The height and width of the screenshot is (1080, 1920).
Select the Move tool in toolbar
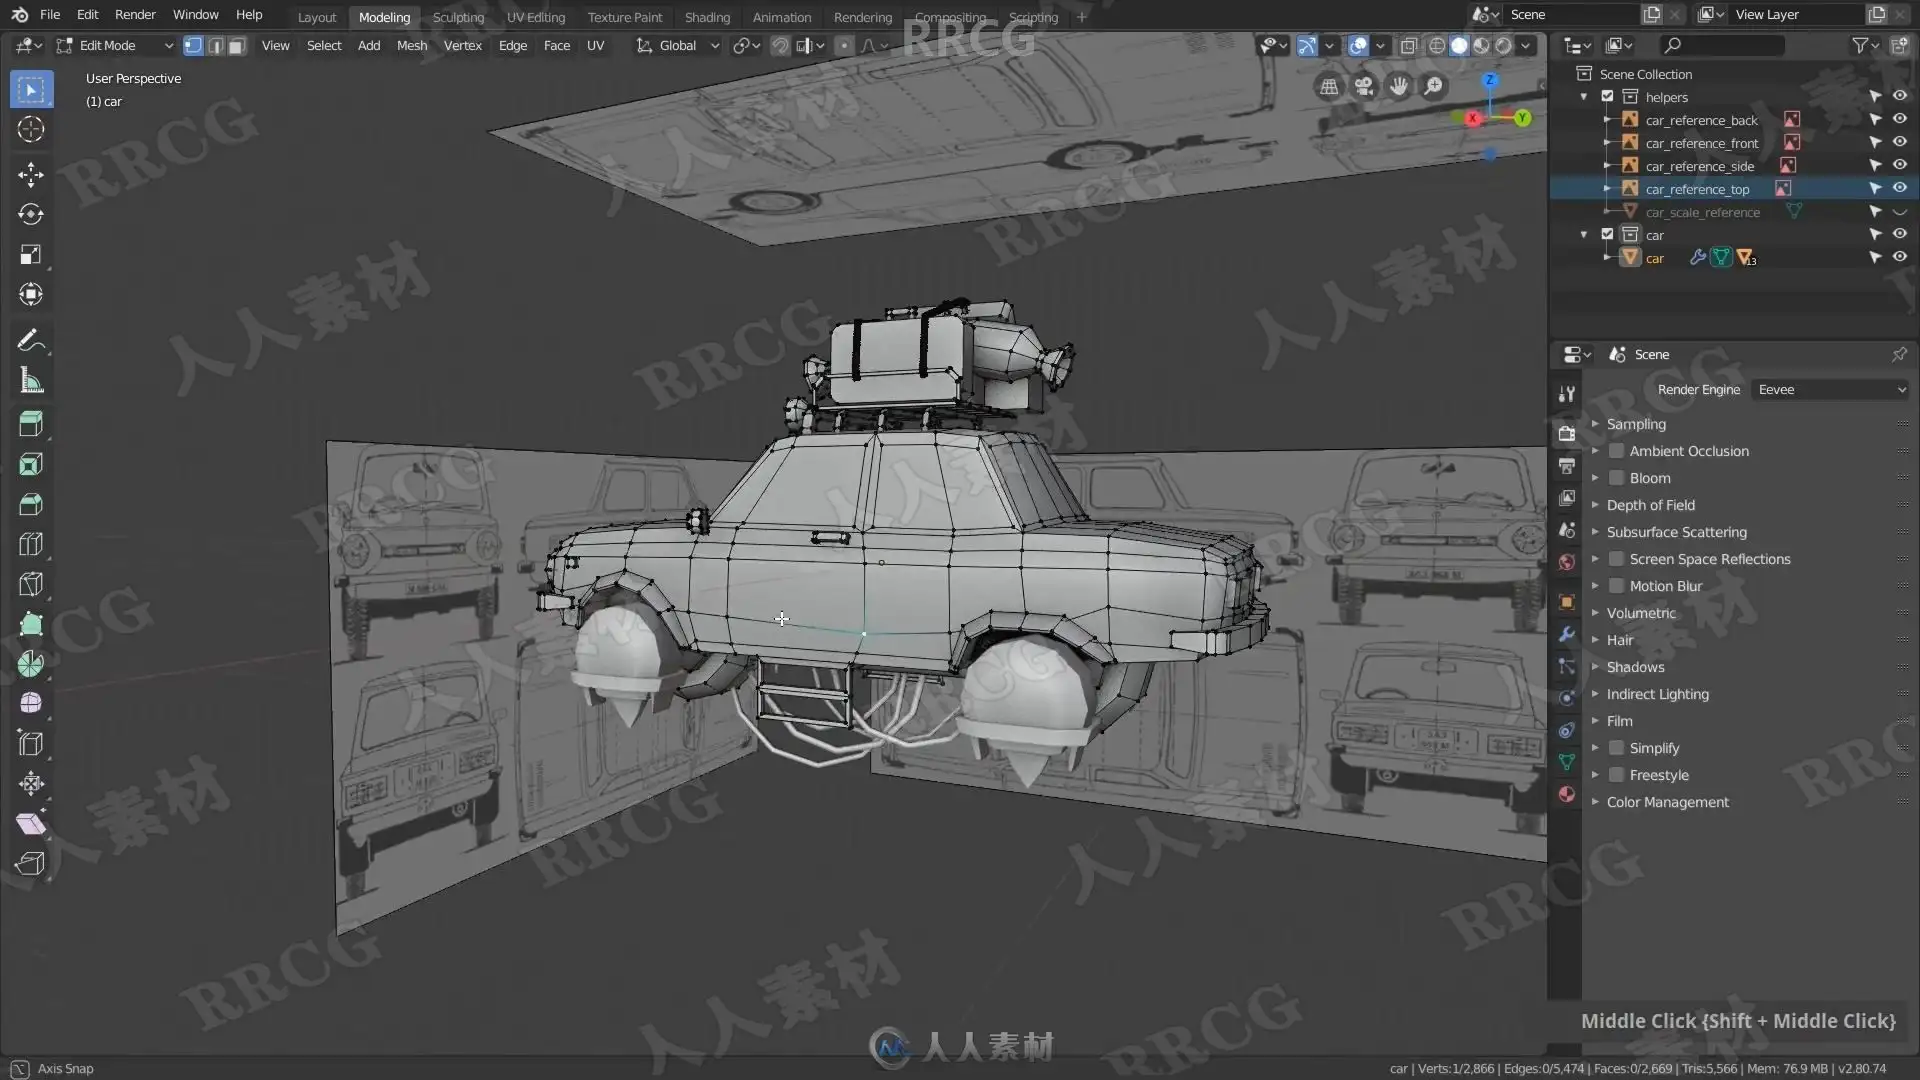coord(30,175)
